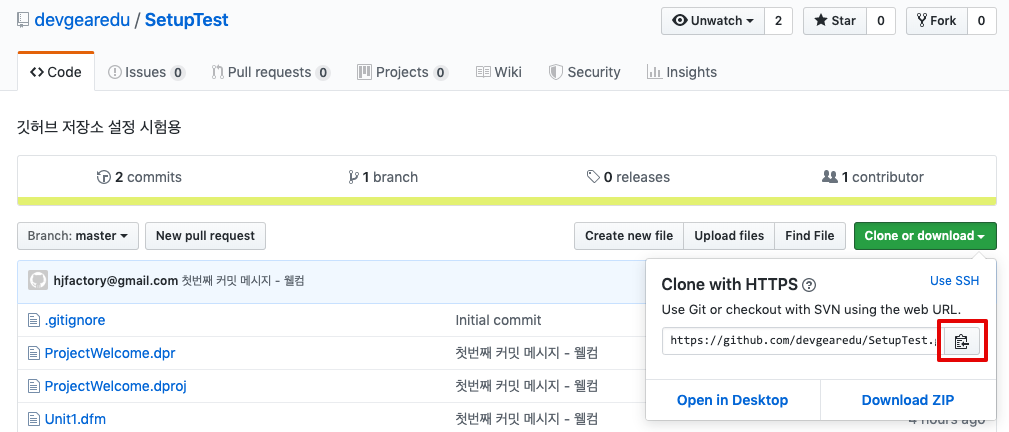Star the SetupTest repository
Image resolution: width=1009 pixels, height=432 pixels.
835,21
